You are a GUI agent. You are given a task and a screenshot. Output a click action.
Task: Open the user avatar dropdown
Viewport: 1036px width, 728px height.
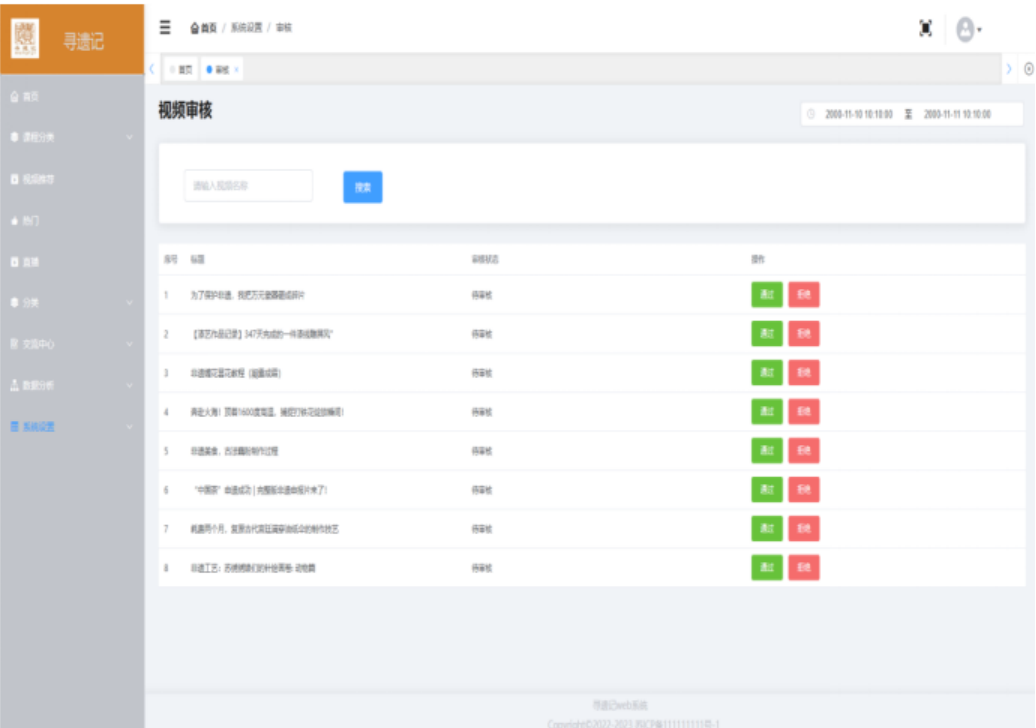pos(967,30)
